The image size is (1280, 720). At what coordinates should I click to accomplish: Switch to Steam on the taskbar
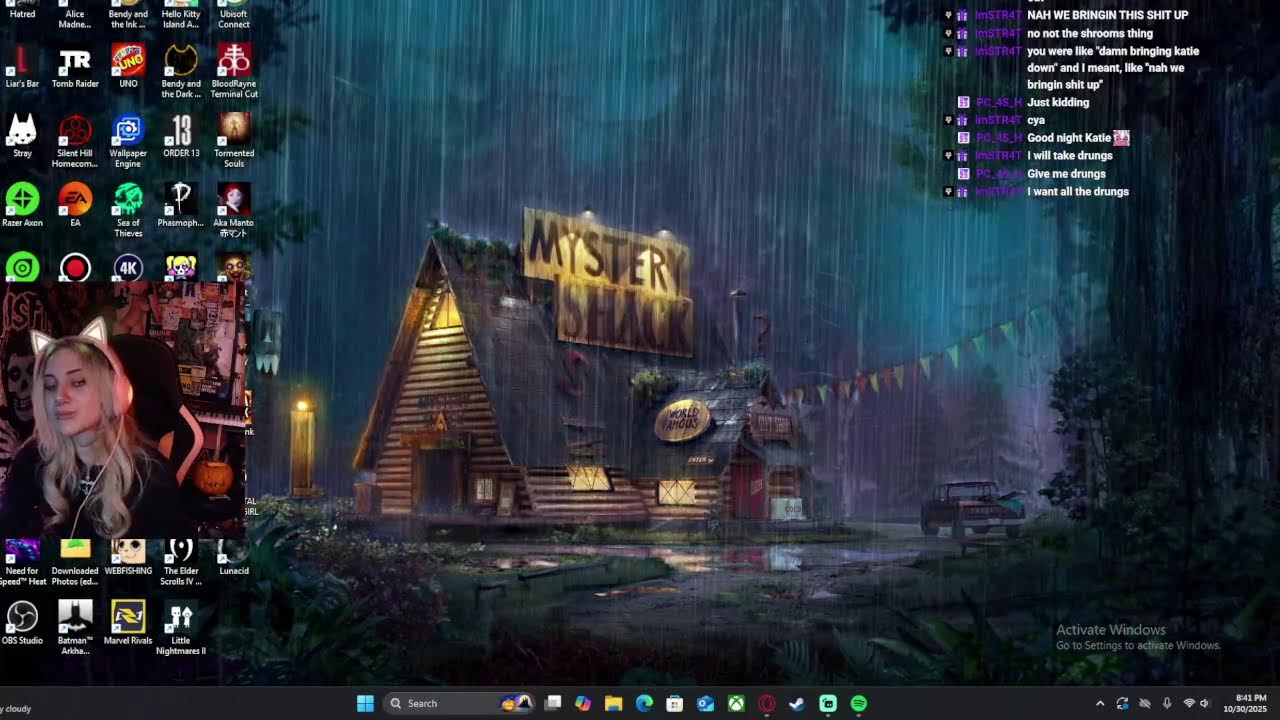[797, 703]
